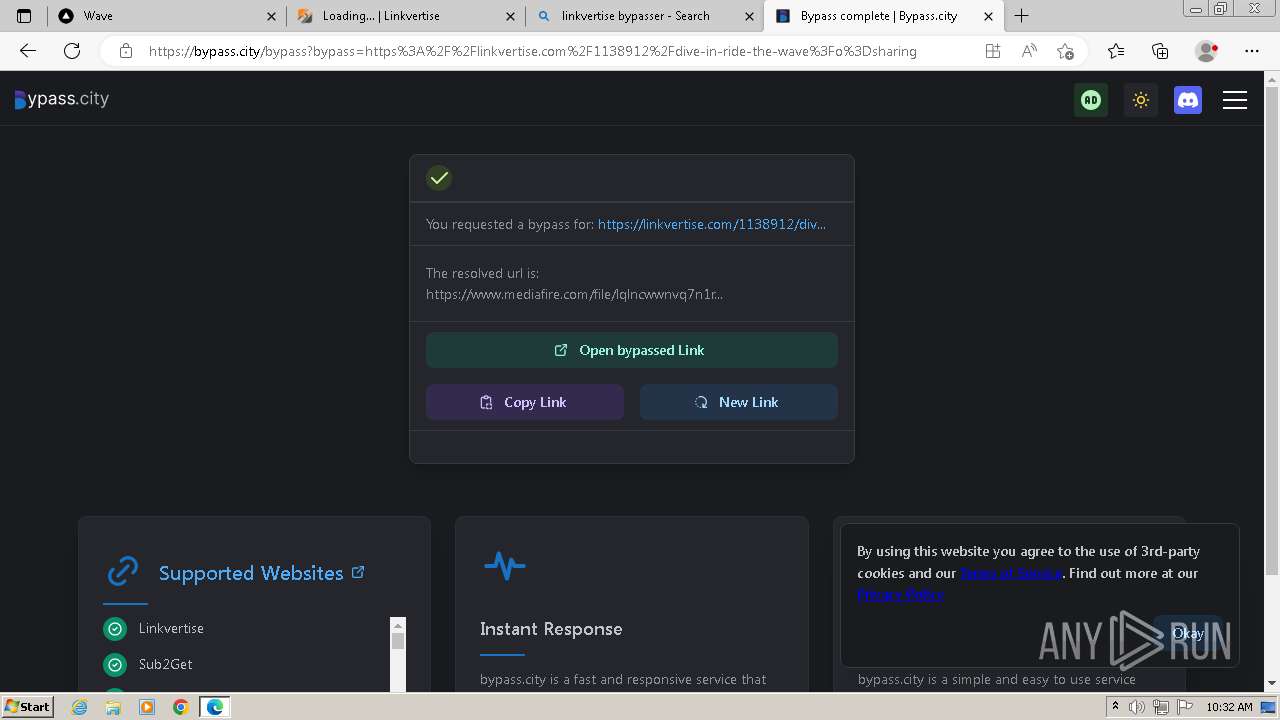
Task: Open Privacy Policy link in cookie notice
Action: (x=900, y=594)
